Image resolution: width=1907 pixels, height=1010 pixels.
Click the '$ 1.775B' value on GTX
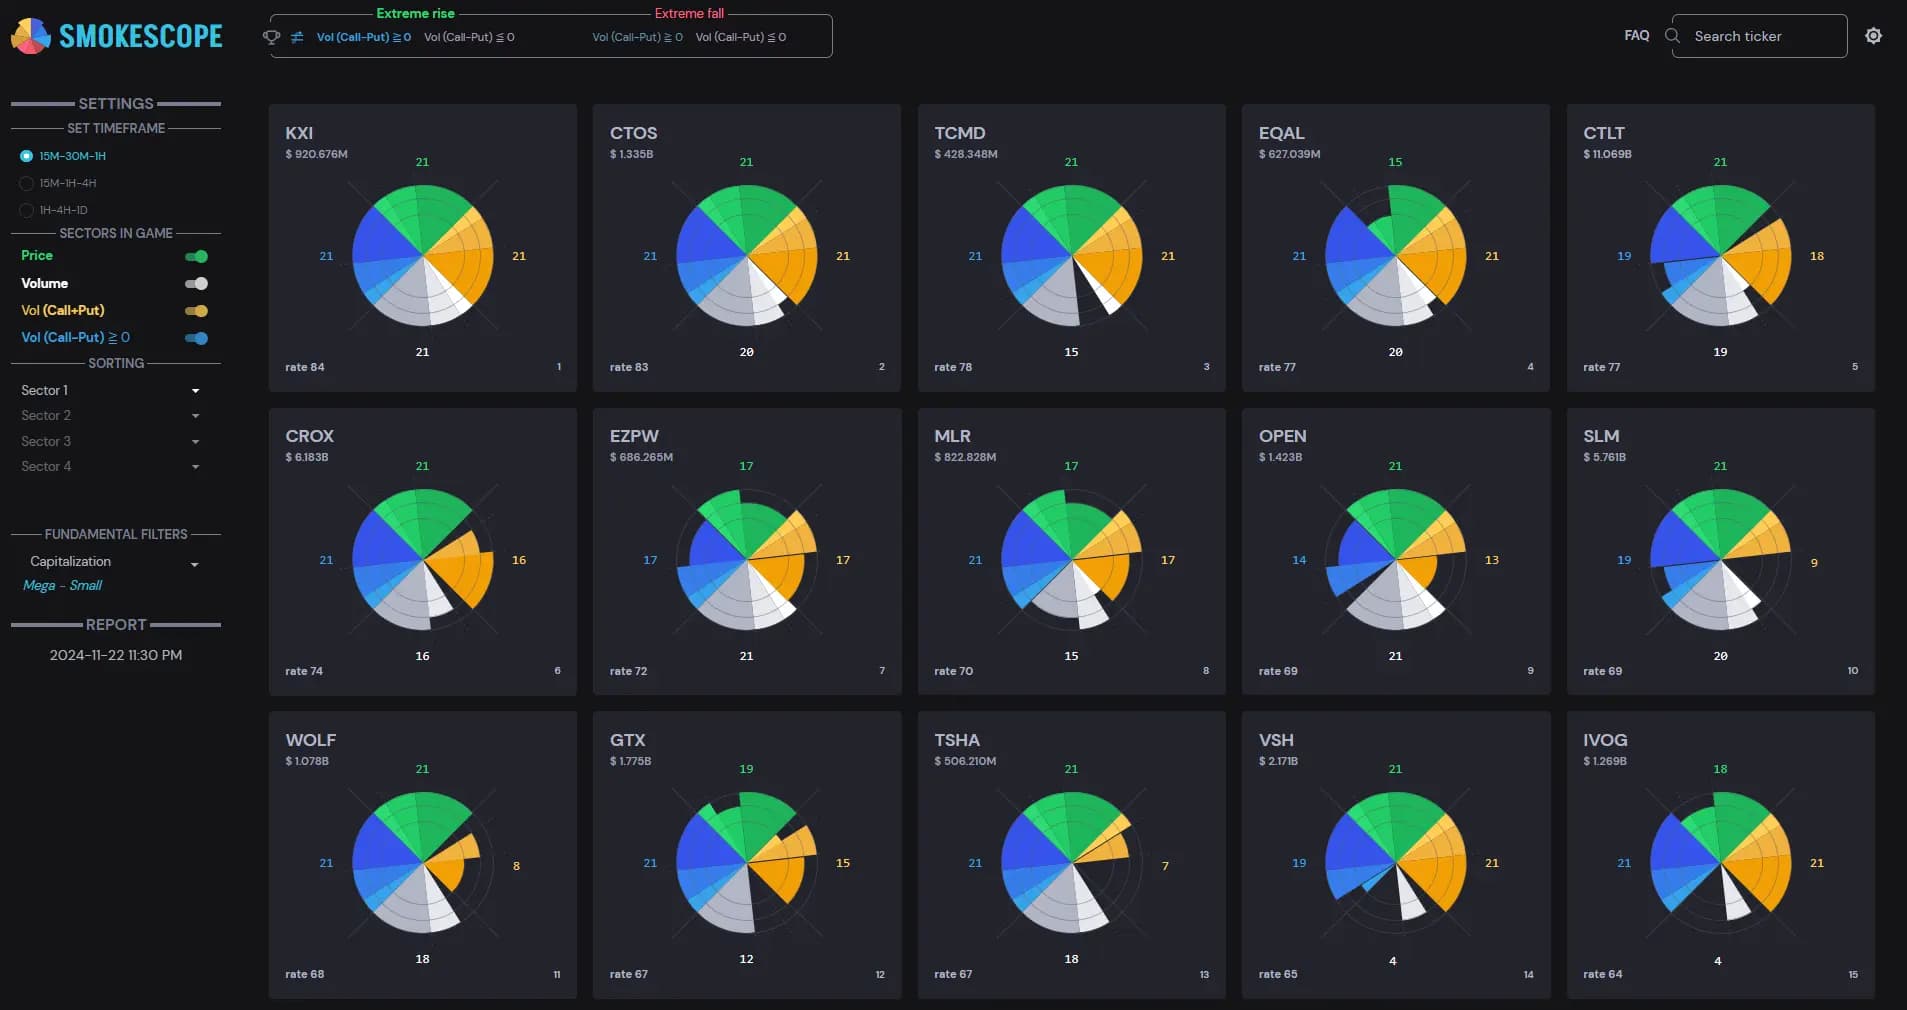click(631, 761)
